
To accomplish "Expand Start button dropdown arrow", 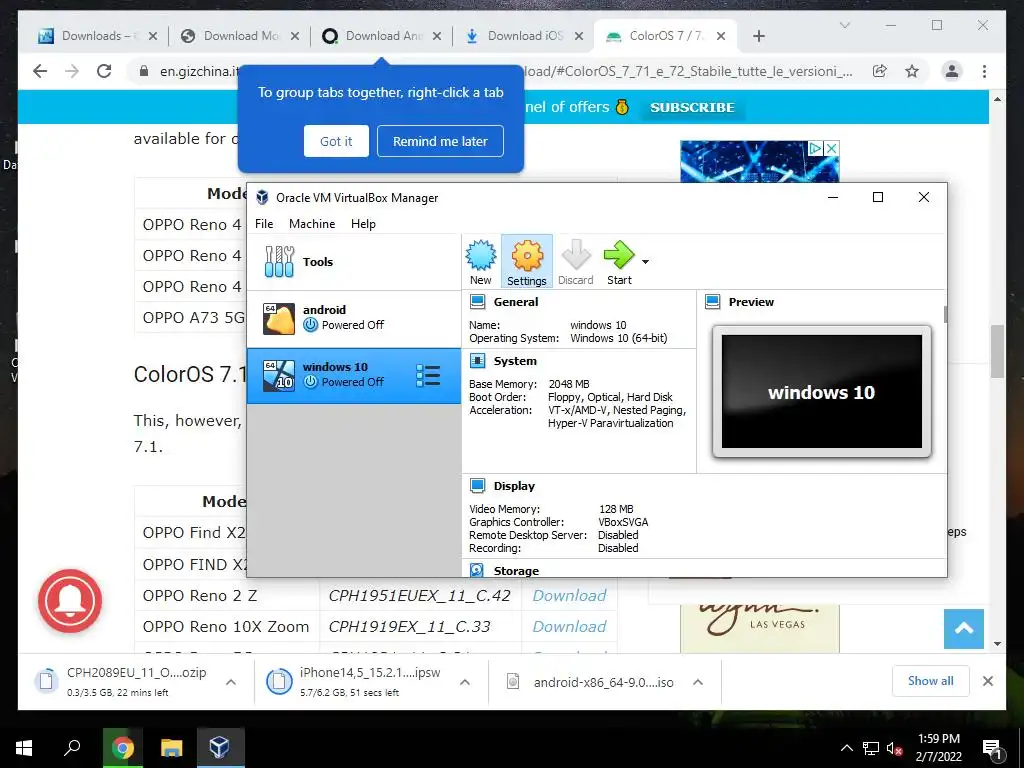I will click(645, 262).
